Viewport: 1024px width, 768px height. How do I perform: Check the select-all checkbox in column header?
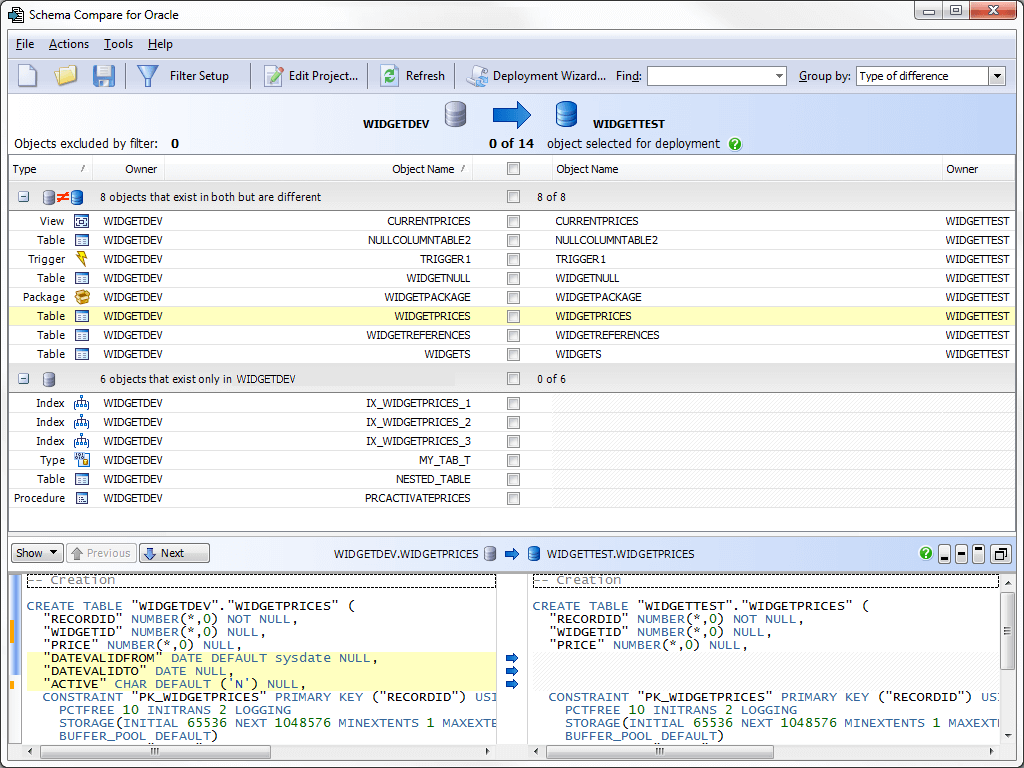coord(513,168)
